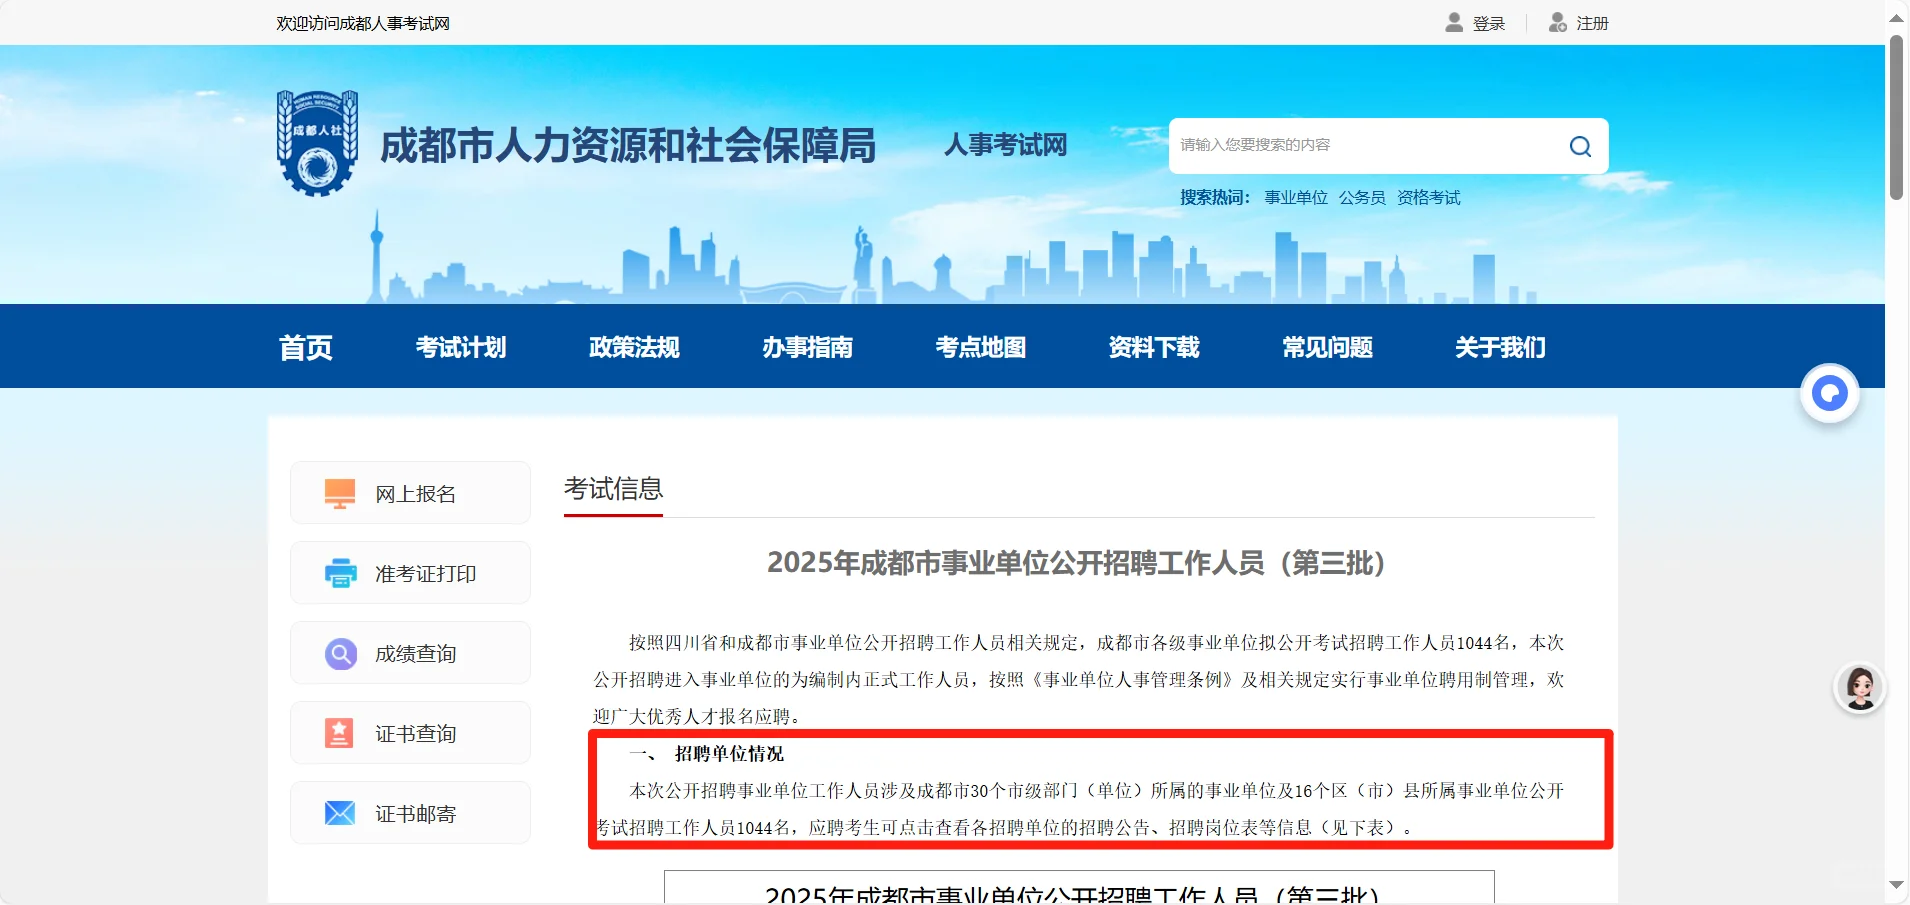
Task: Click the scrollbar down arrow
Action: [x=1896, y=884]
